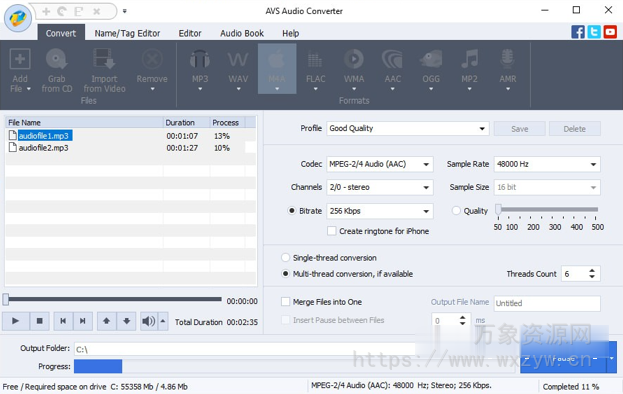Enable Create ringtone for iPhone
623x394 pixels.
[331, 231]
